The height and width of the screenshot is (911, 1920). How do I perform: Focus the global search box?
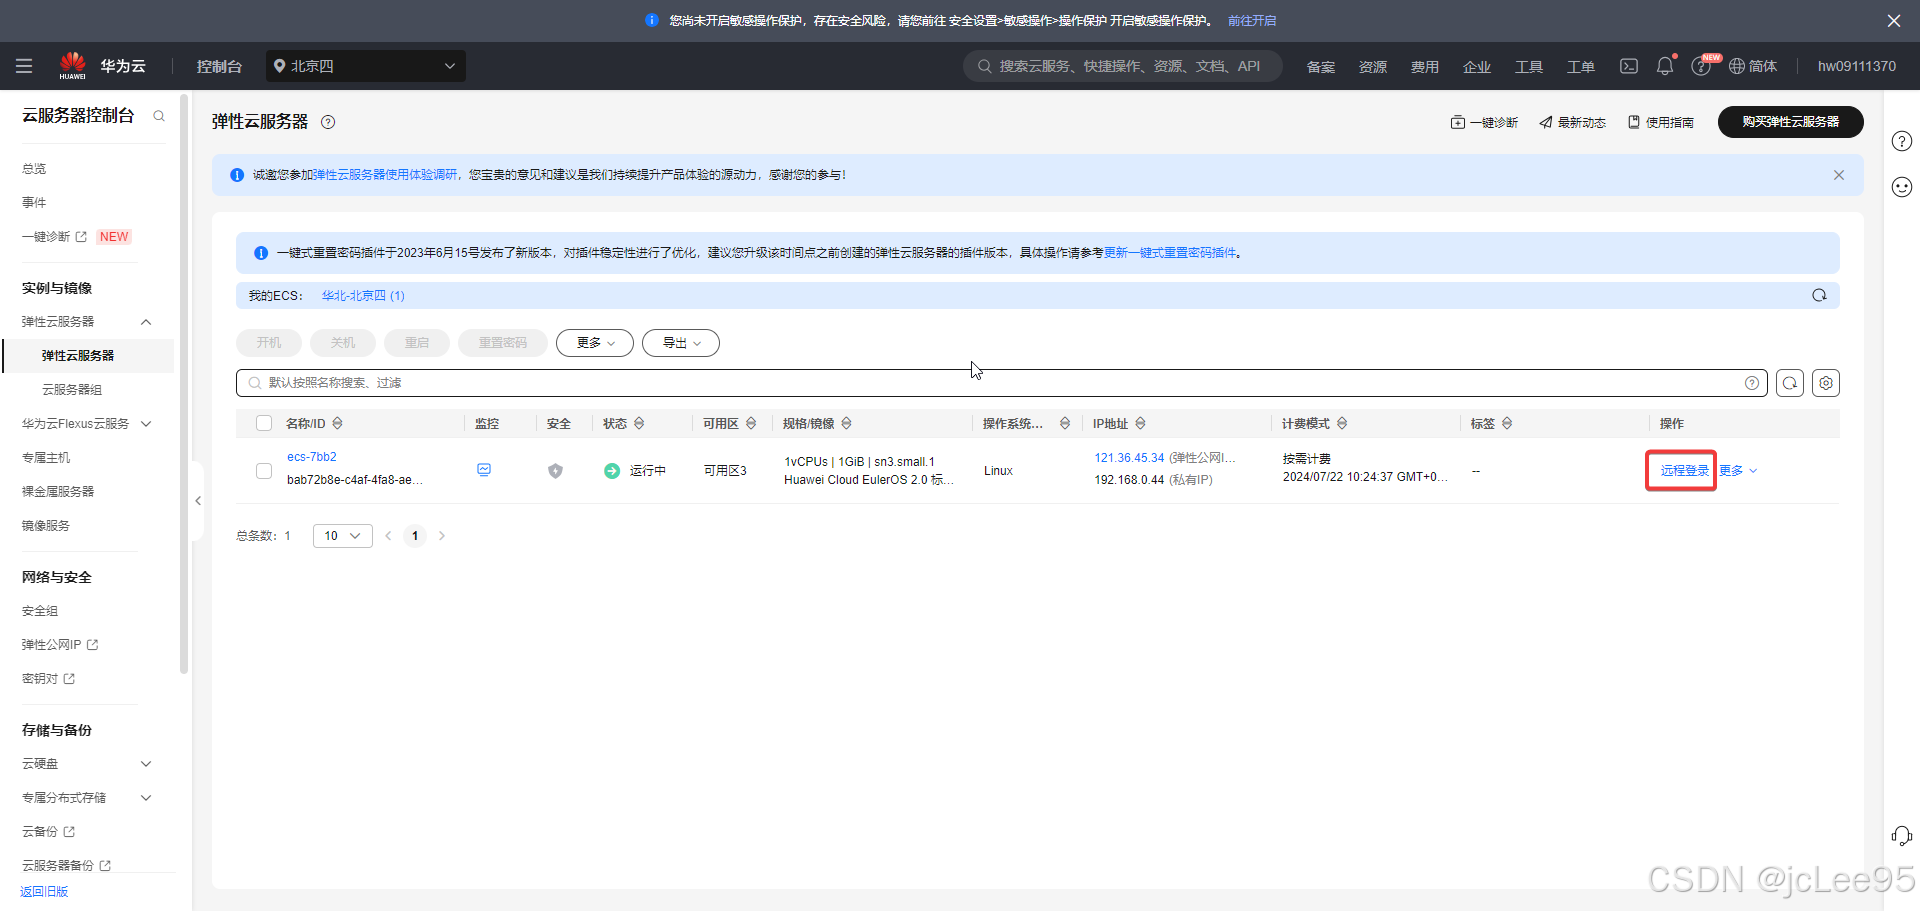(1123, 66)
